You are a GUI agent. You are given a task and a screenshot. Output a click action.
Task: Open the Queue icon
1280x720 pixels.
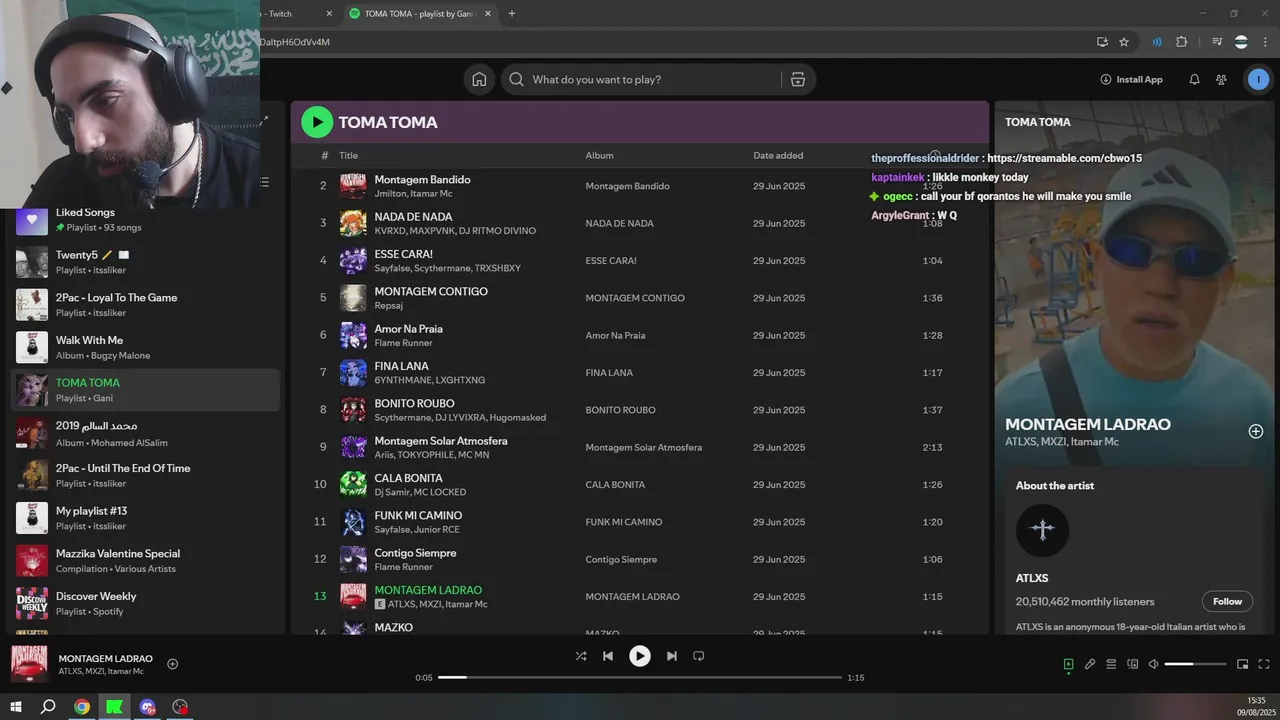[x=1111, y=664]
